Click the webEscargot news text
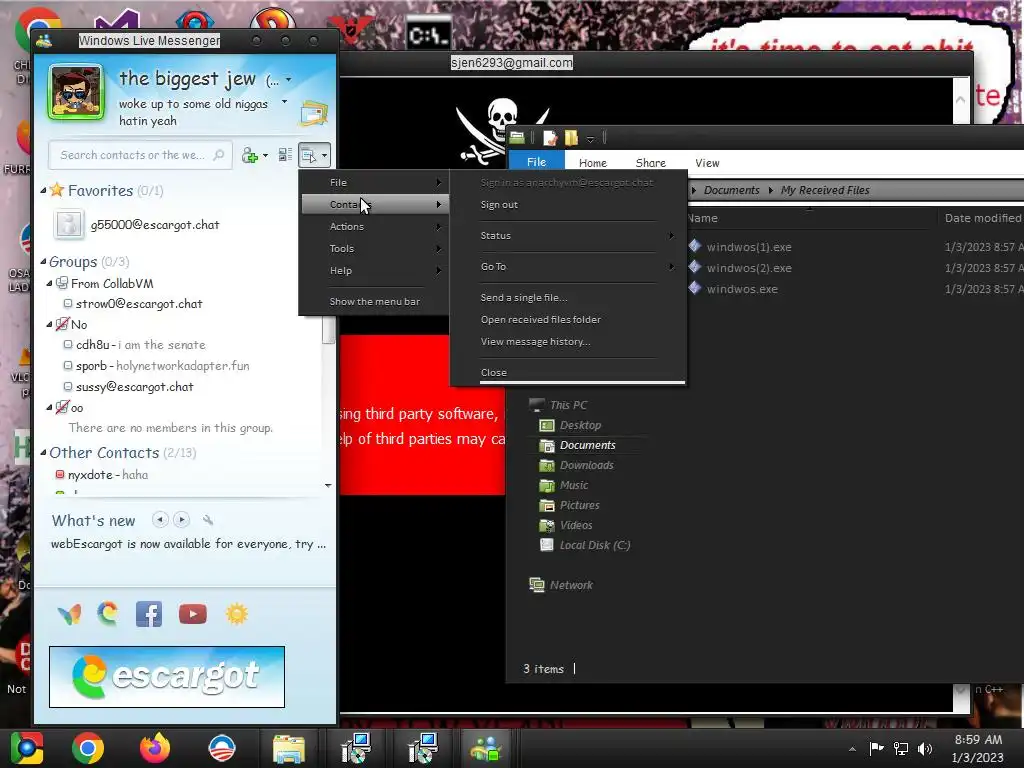This screenshot has height=768, width=1024. (x=188, y=544)
